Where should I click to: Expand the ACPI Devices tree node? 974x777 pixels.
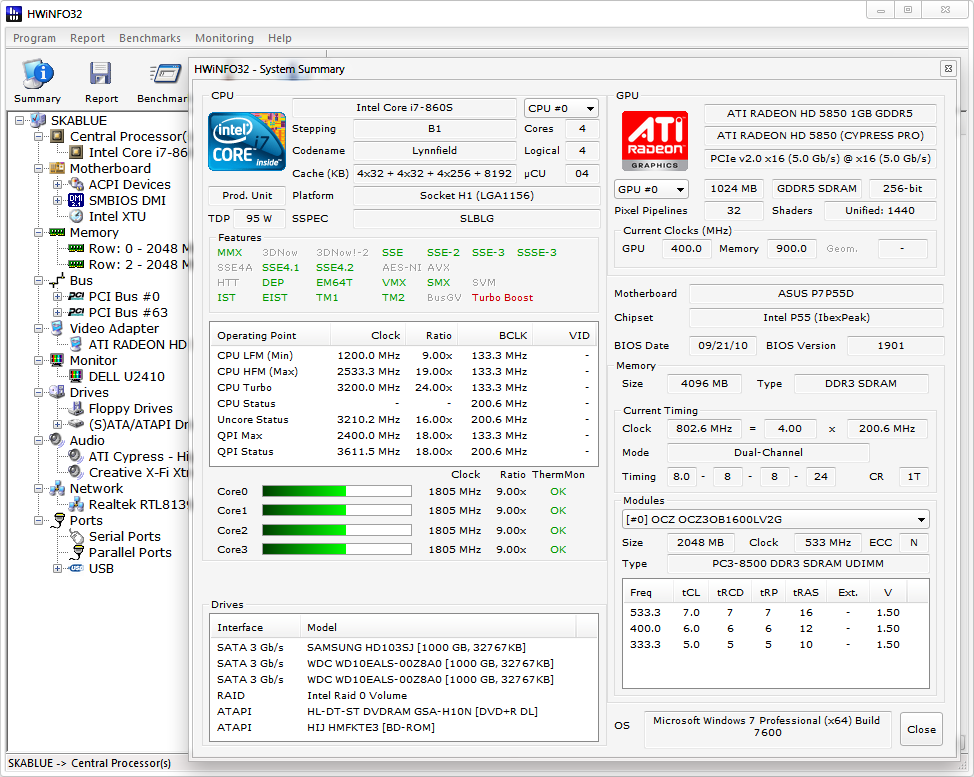coord(57,184)
